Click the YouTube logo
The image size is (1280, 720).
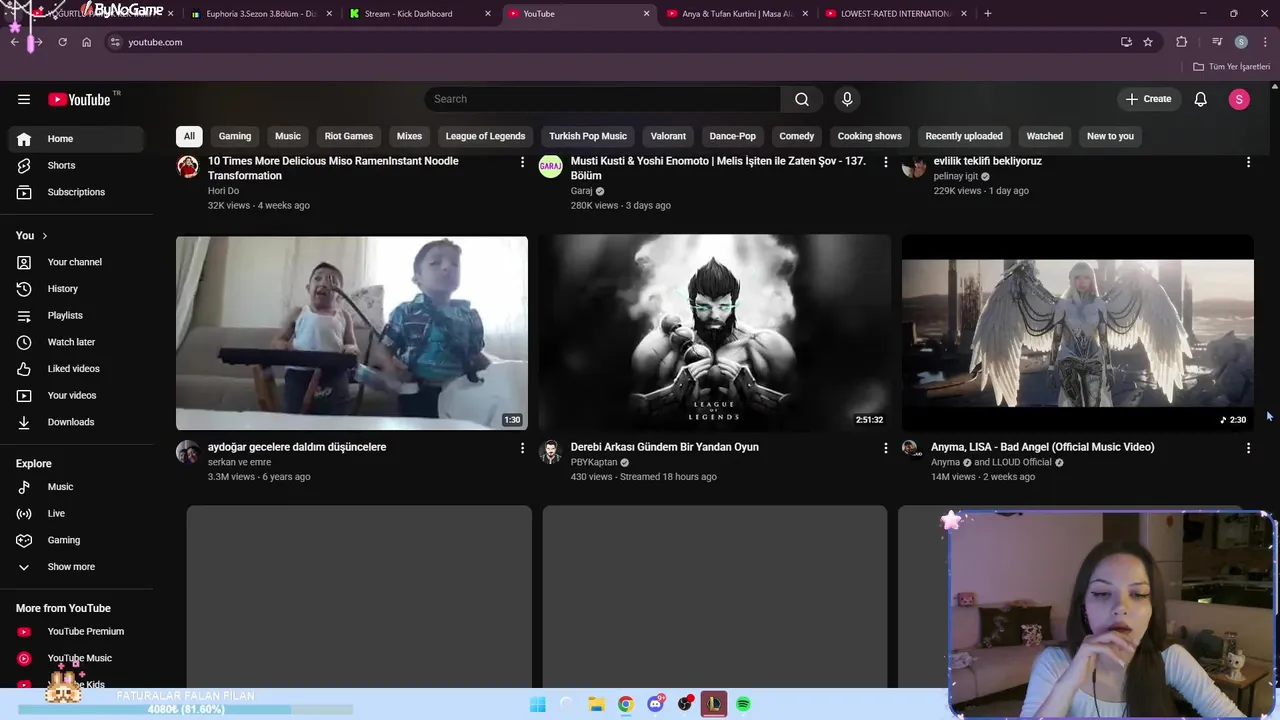[79, 99]
